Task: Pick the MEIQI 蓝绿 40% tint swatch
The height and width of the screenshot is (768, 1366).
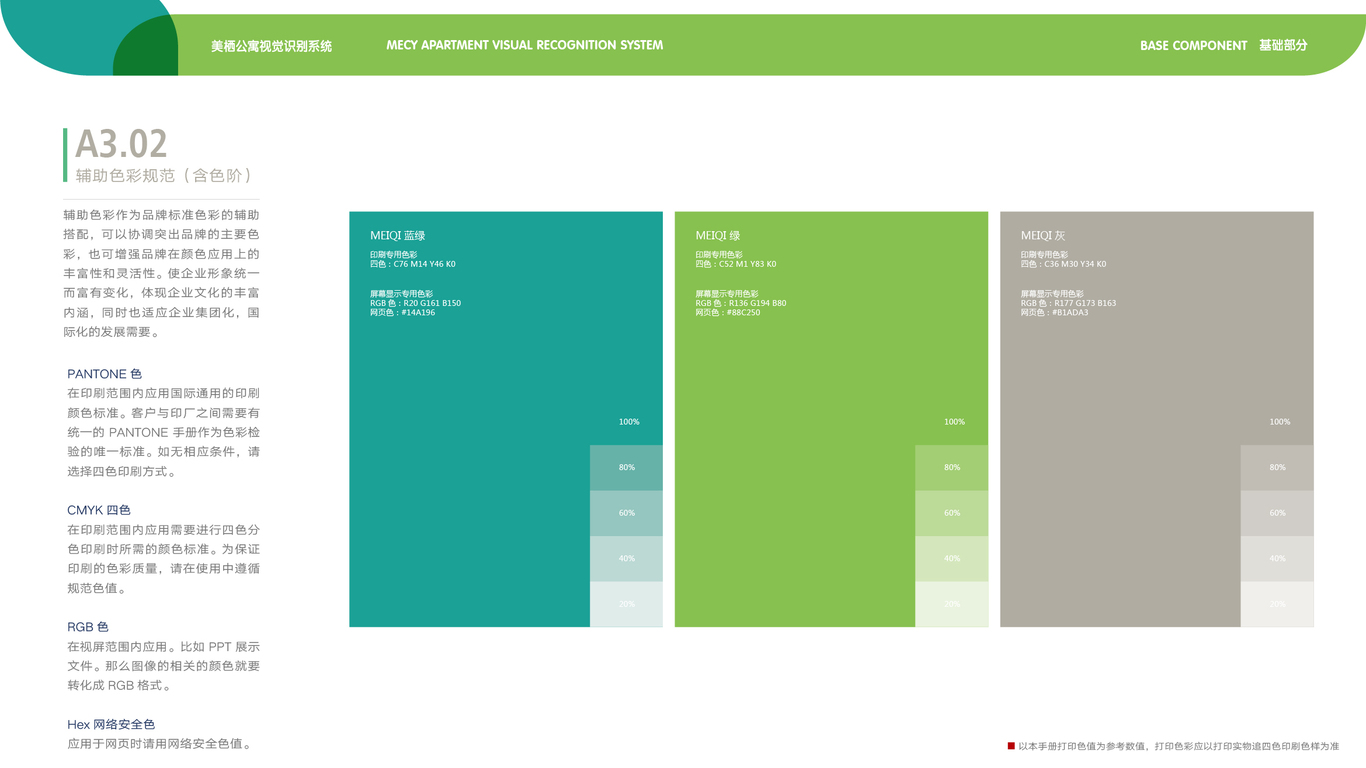Action: pos(626,559)
